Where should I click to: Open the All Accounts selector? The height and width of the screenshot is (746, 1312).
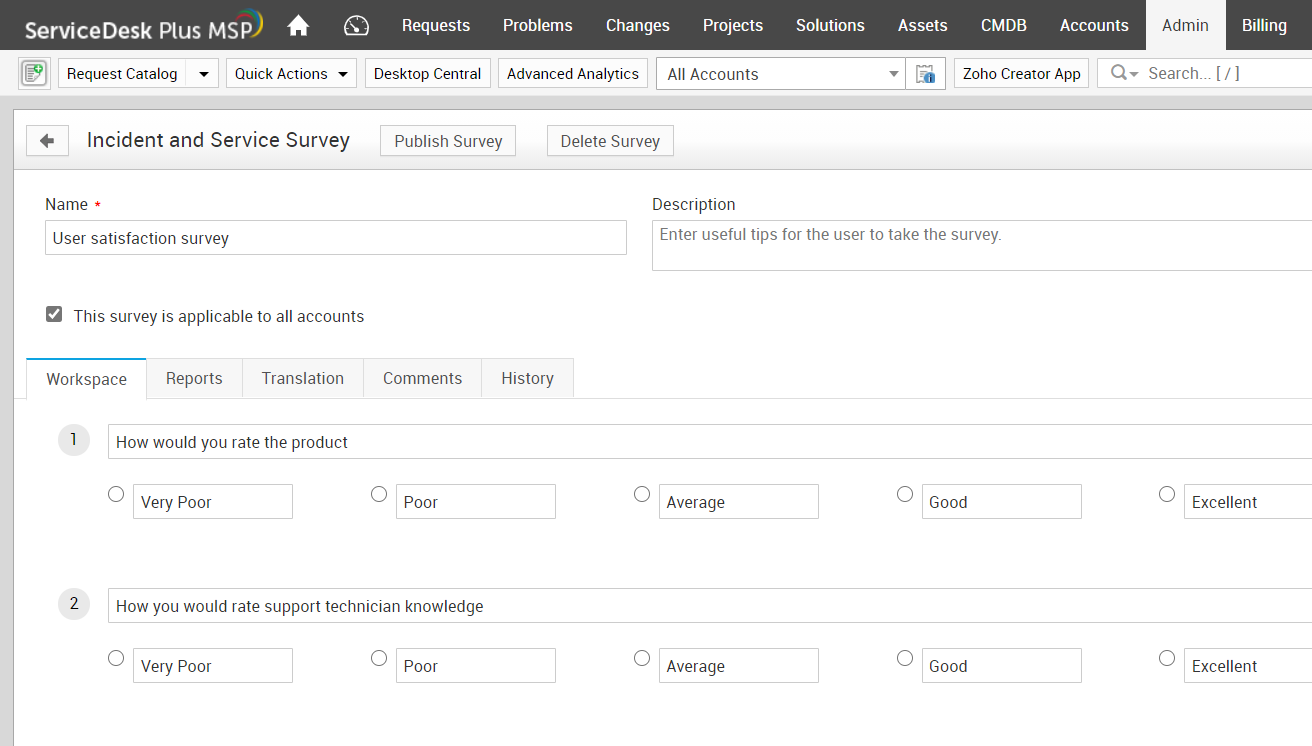(781, 74)
